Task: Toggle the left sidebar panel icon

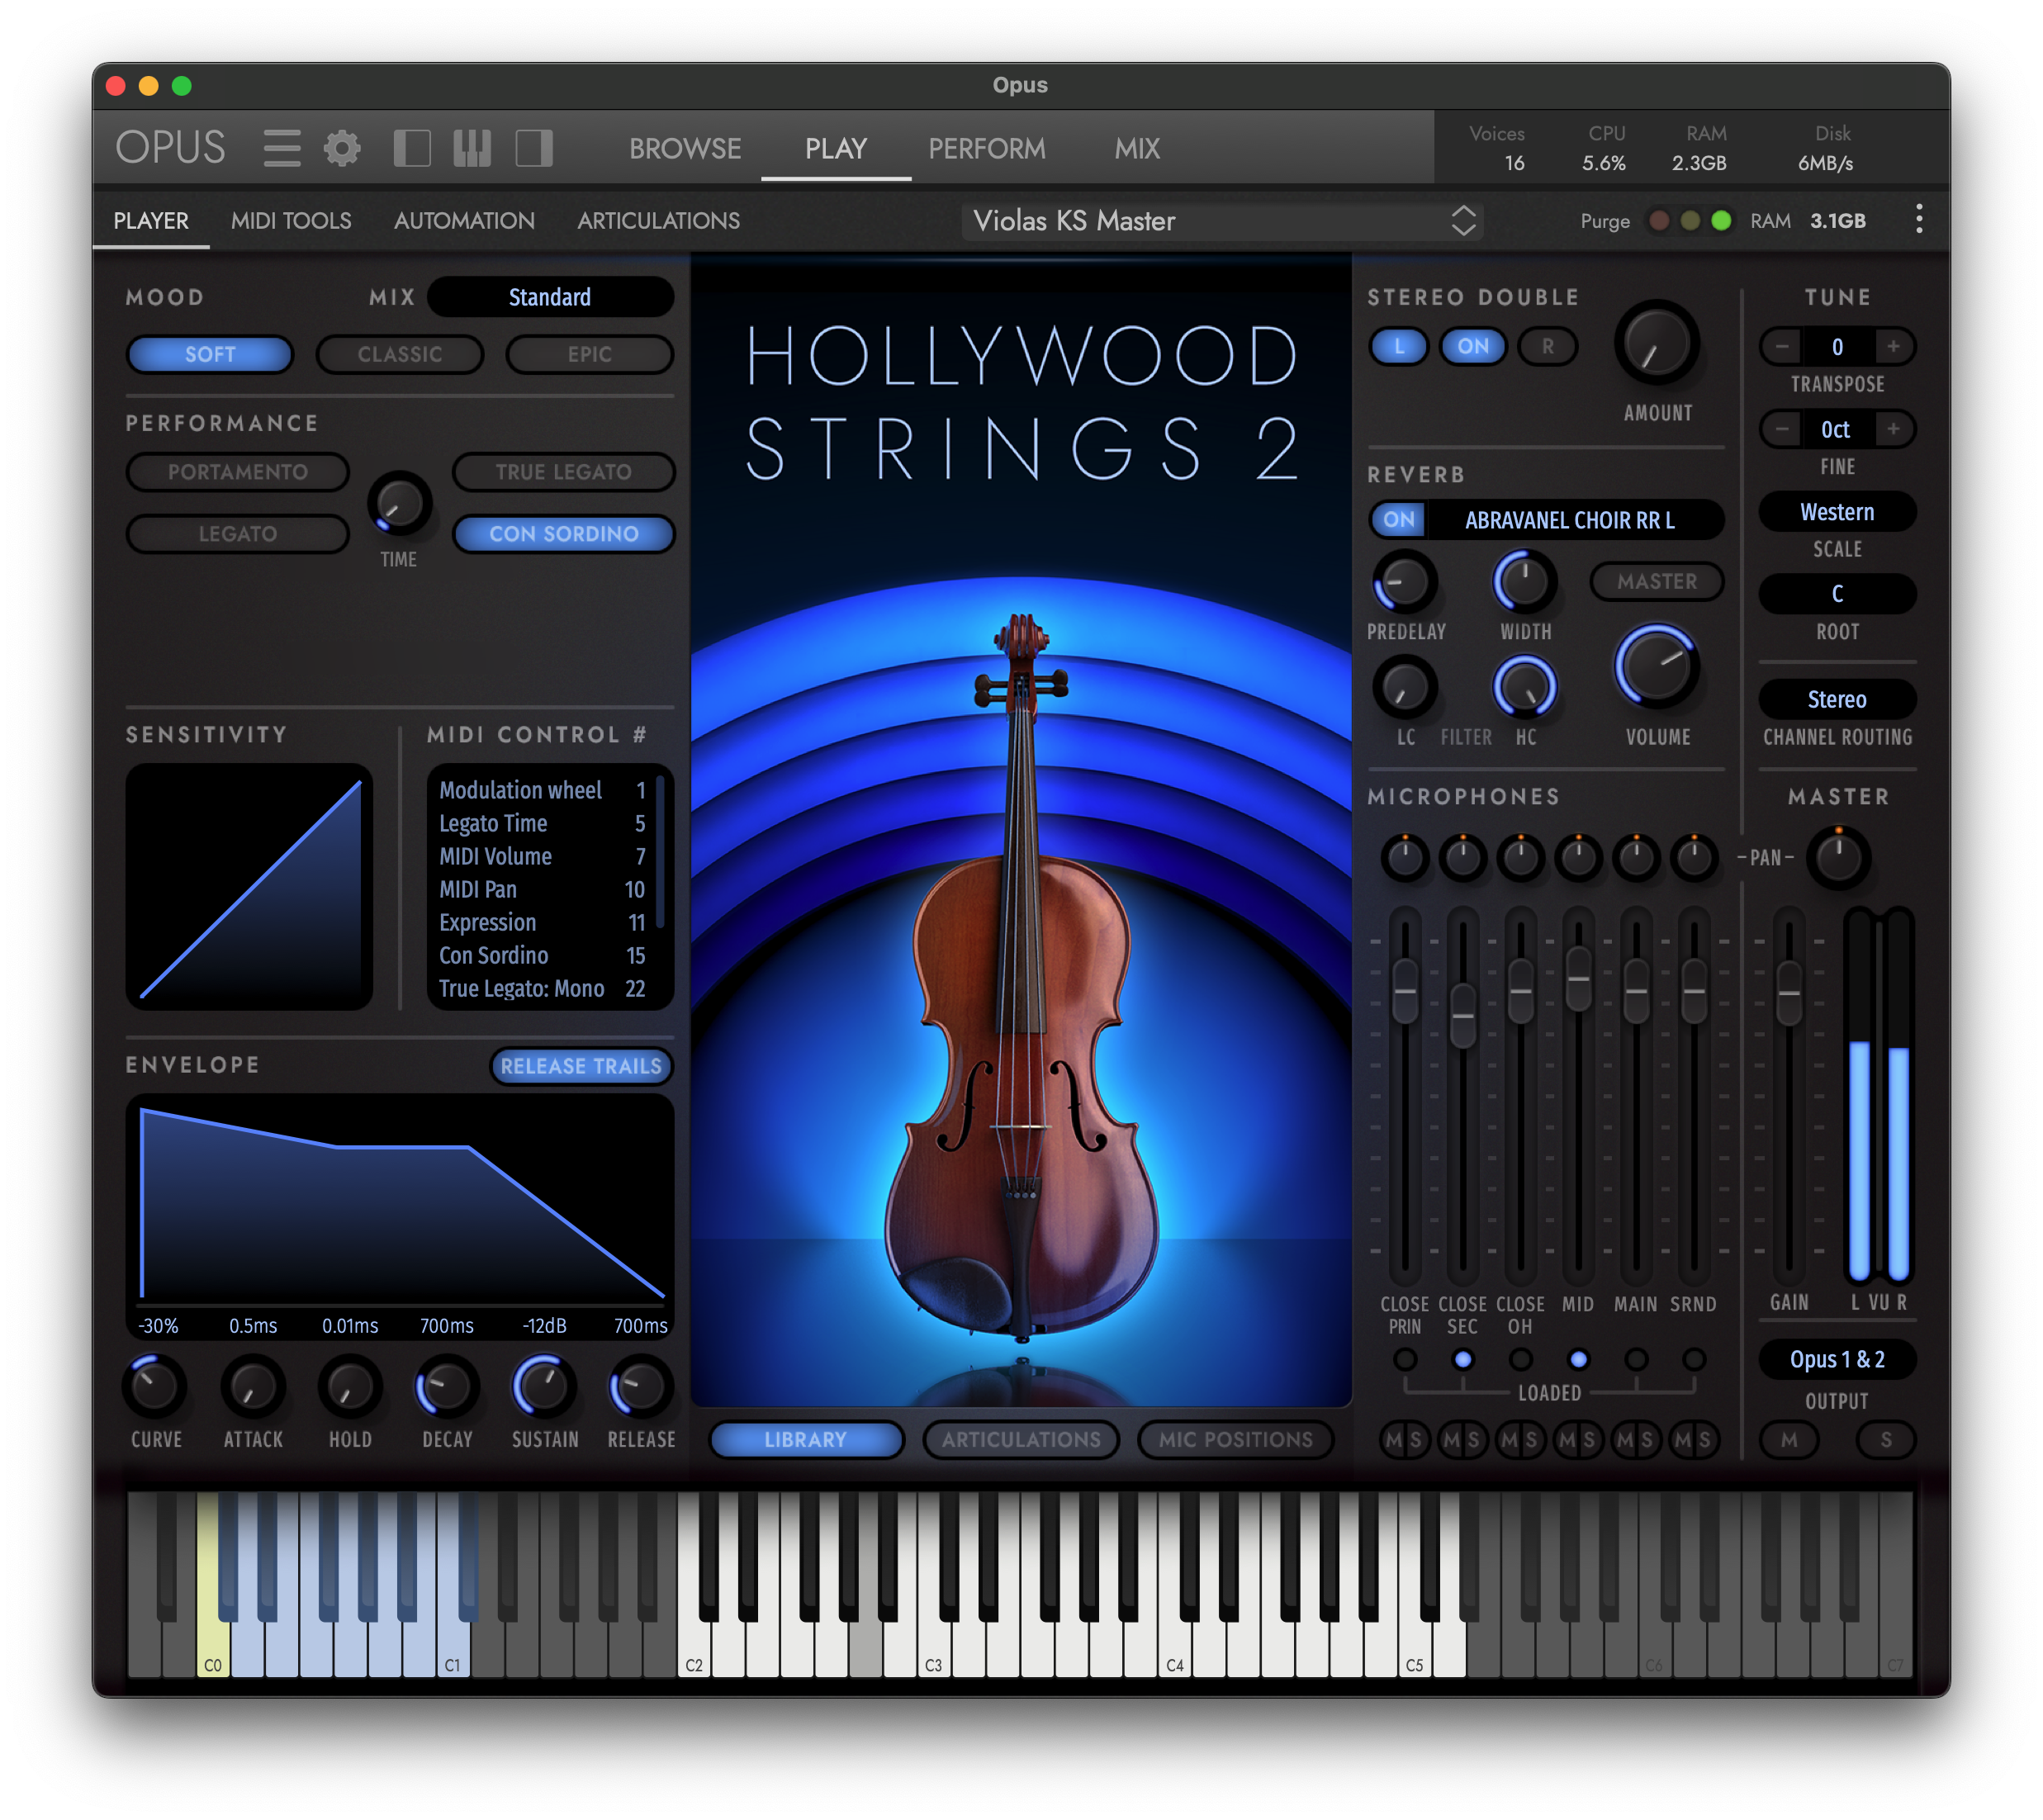Action: point(411,148)
